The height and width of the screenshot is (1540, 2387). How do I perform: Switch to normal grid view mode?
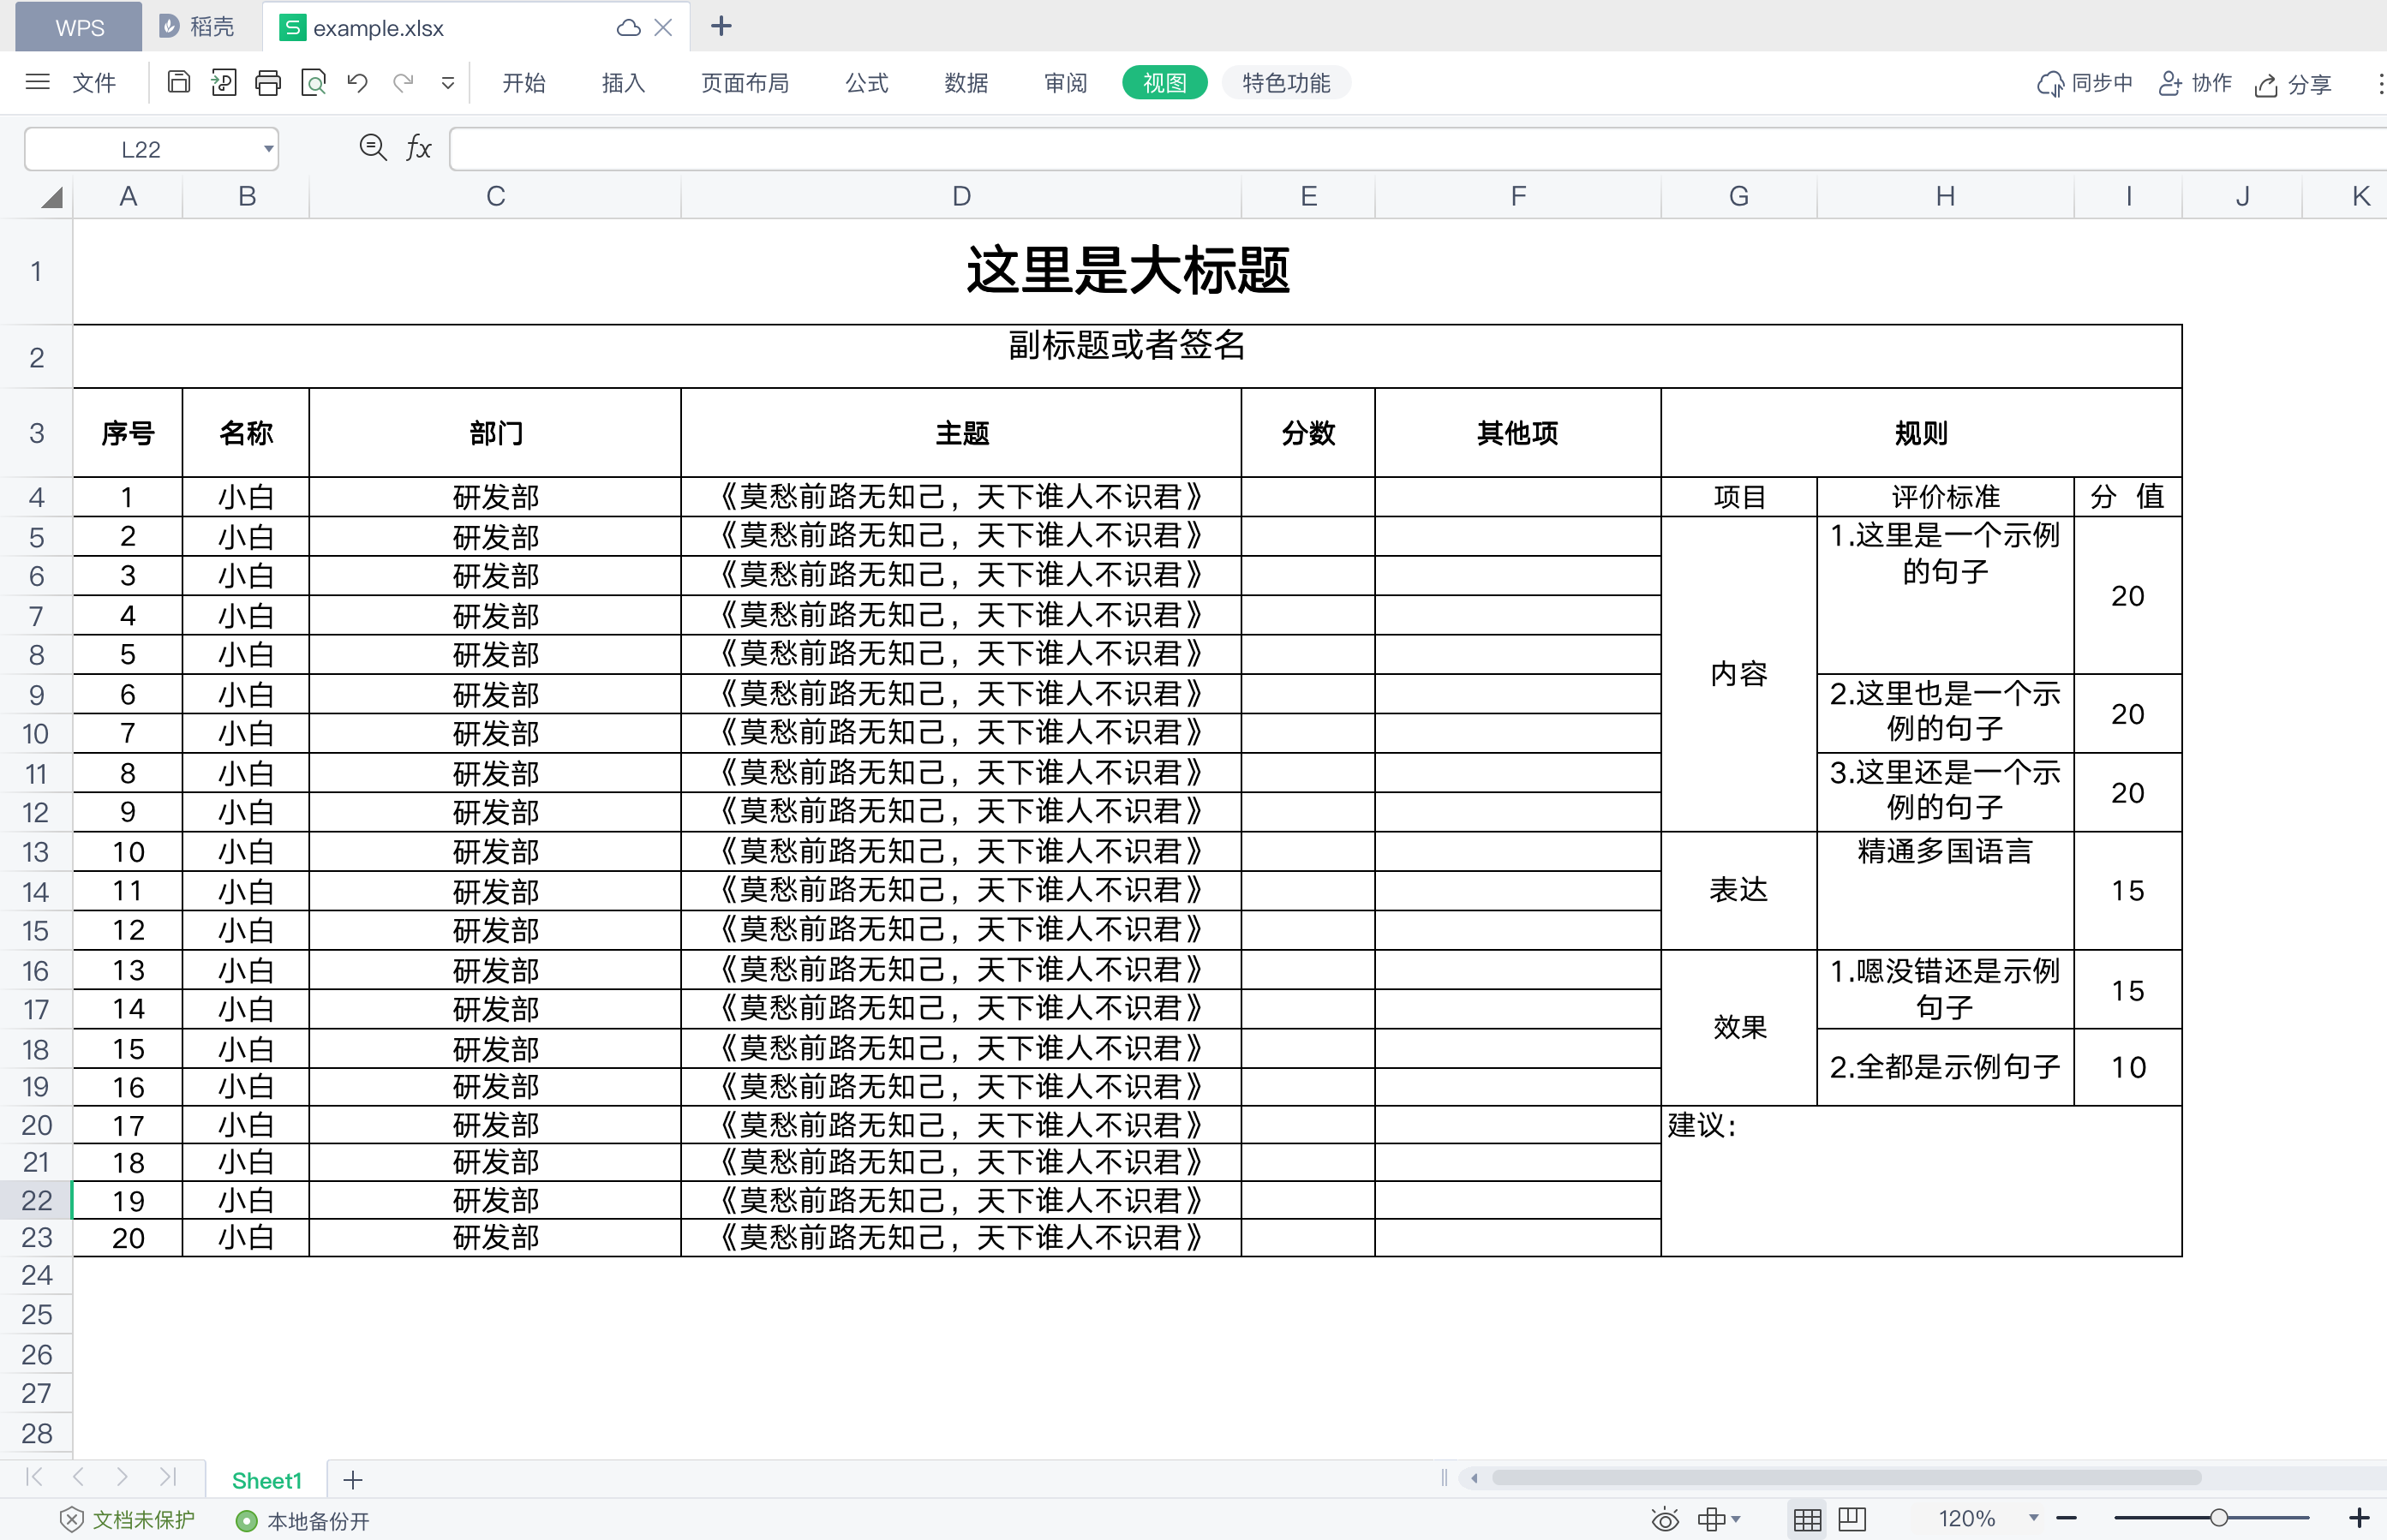click(x=1807, y=1520)
